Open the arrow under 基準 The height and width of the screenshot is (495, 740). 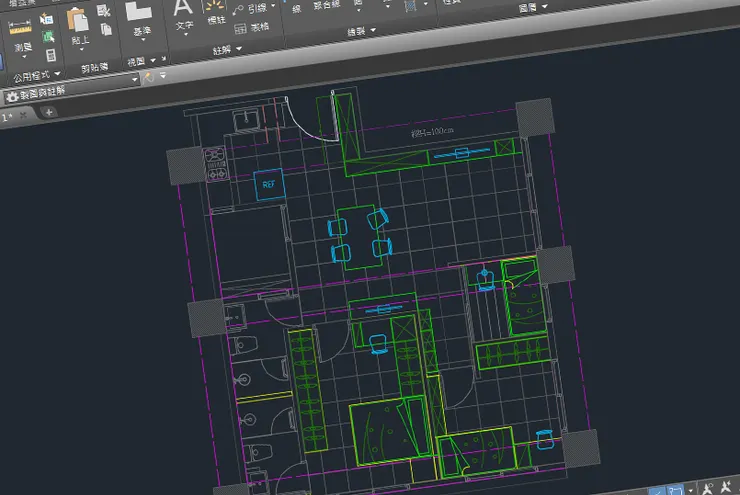[x=143, y=40]
